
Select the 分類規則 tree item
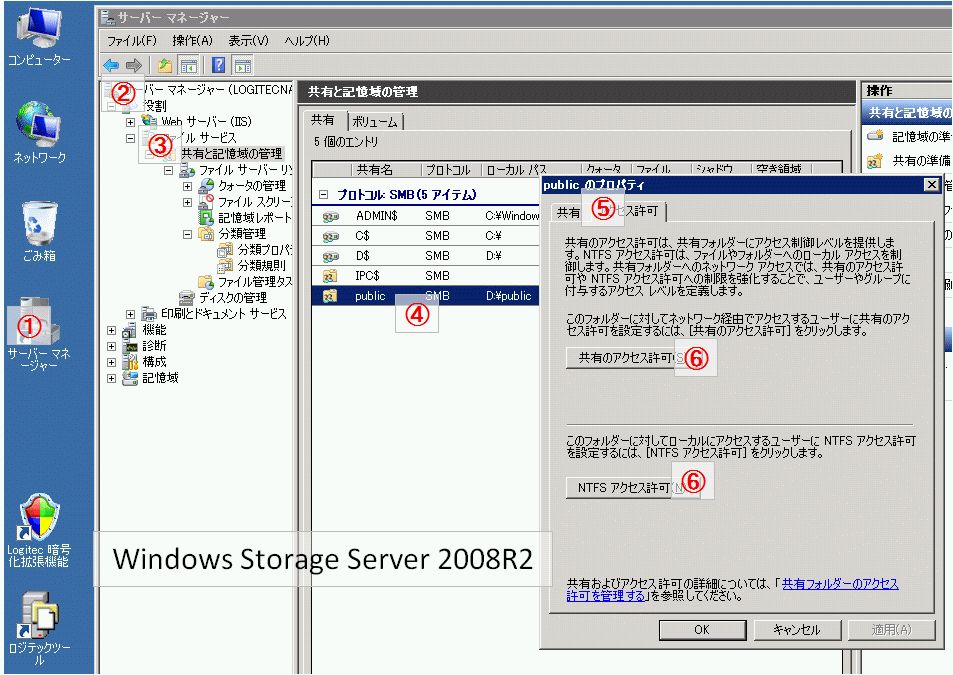(261, 266)
